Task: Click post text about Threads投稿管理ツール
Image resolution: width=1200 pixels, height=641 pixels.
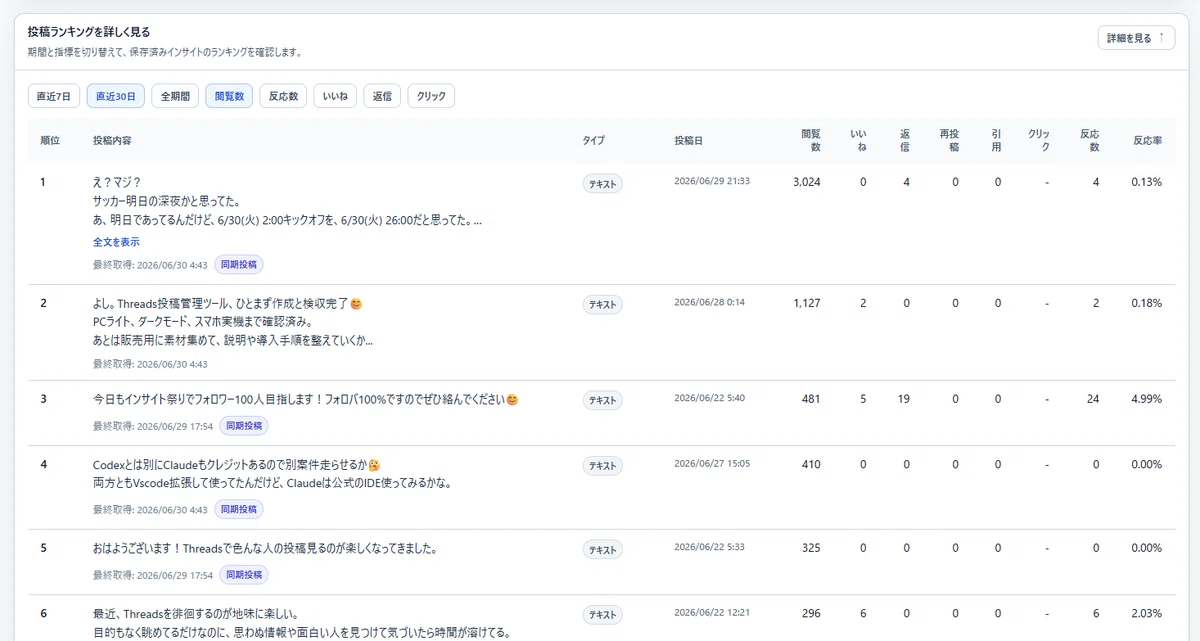Action: (x=233, y=322)
